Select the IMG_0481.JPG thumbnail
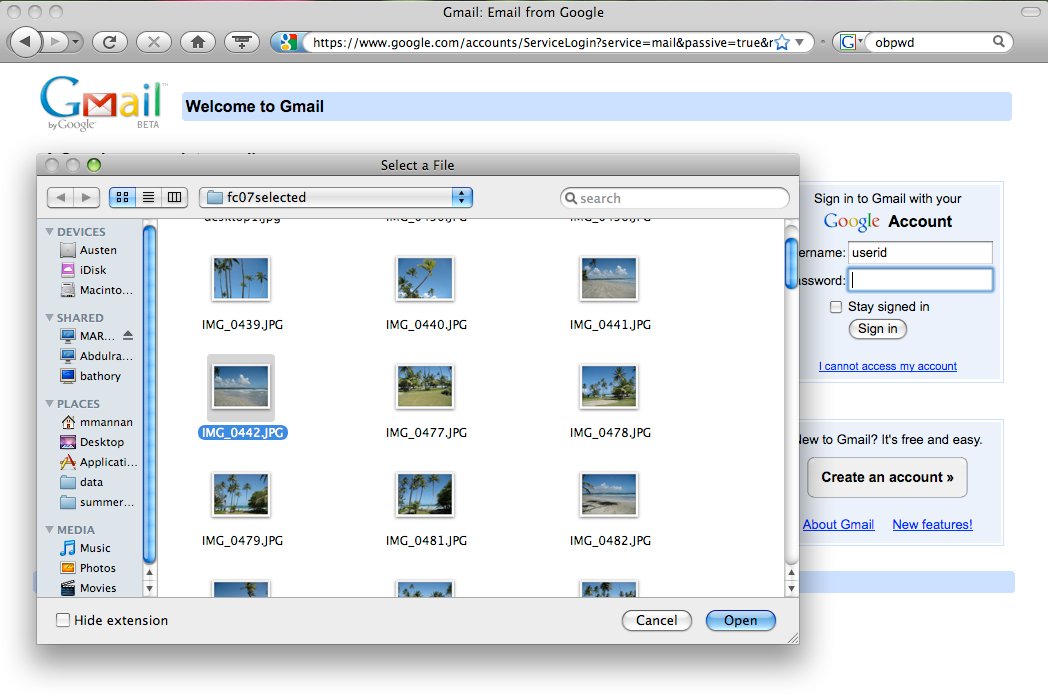1048x698 pixels. point(425,495)
